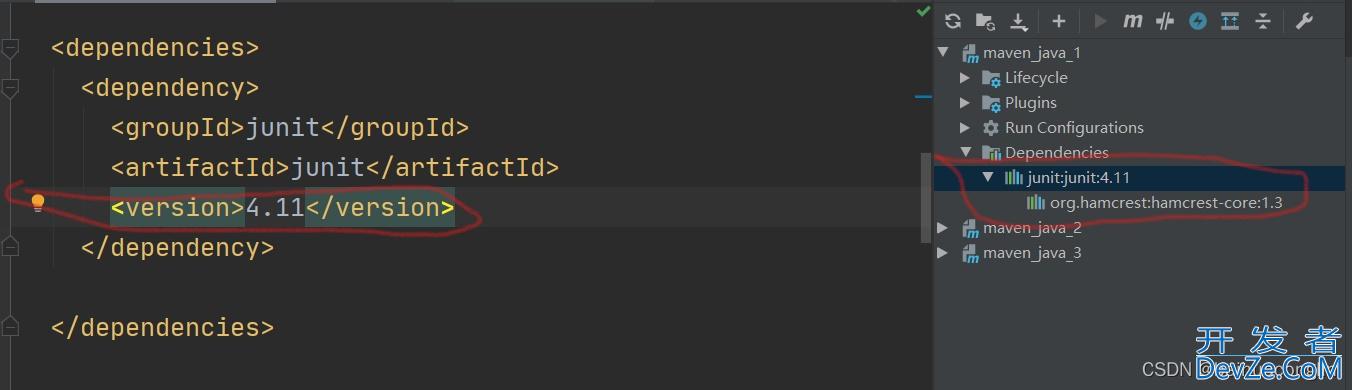Click the yellow lightbulb intention icon

(x=38, y=203)
